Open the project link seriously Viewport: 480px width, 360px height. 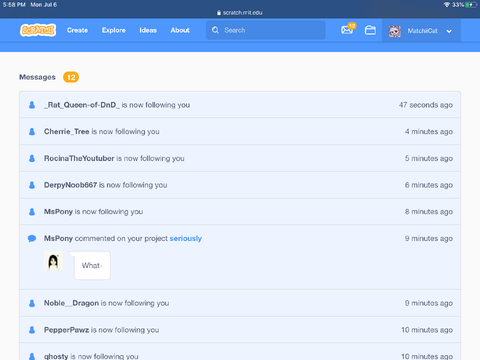click(186, 238)
